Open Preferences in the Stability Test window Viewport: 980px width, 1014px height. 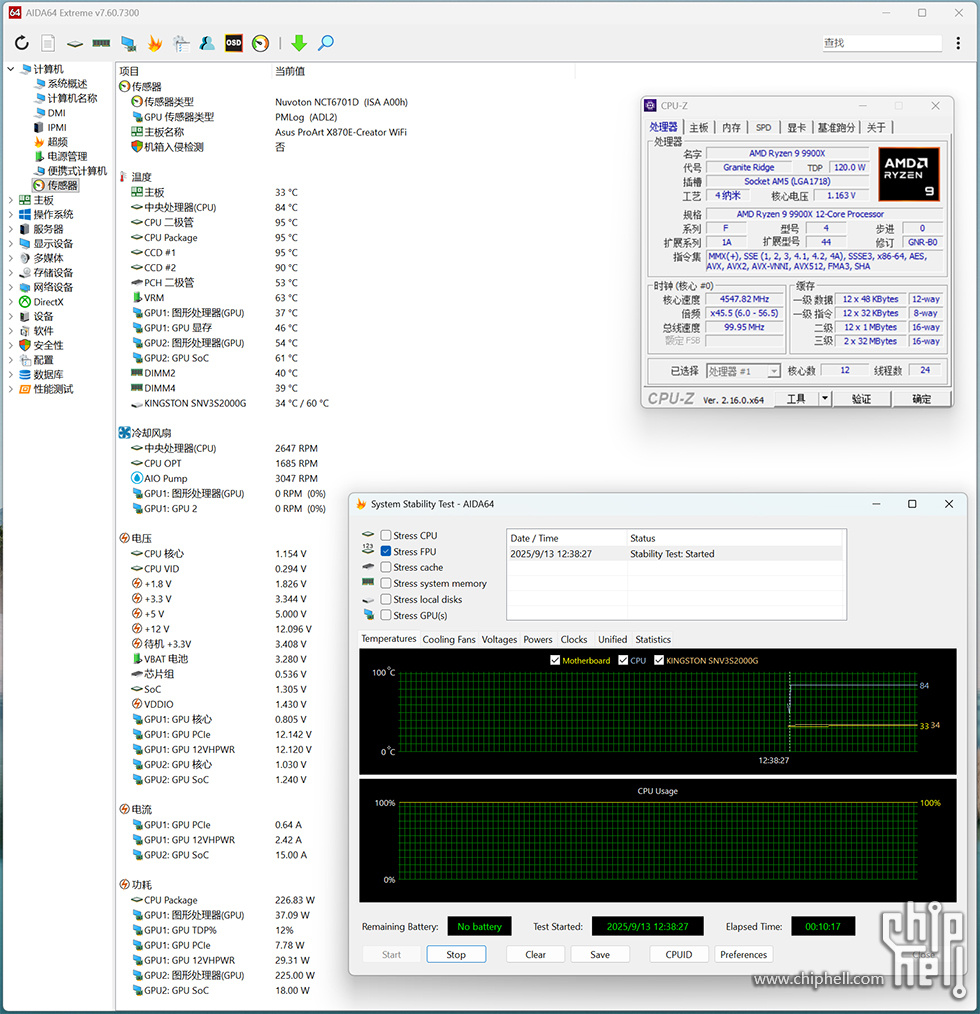pyautogui.click(x=743, y=955)
